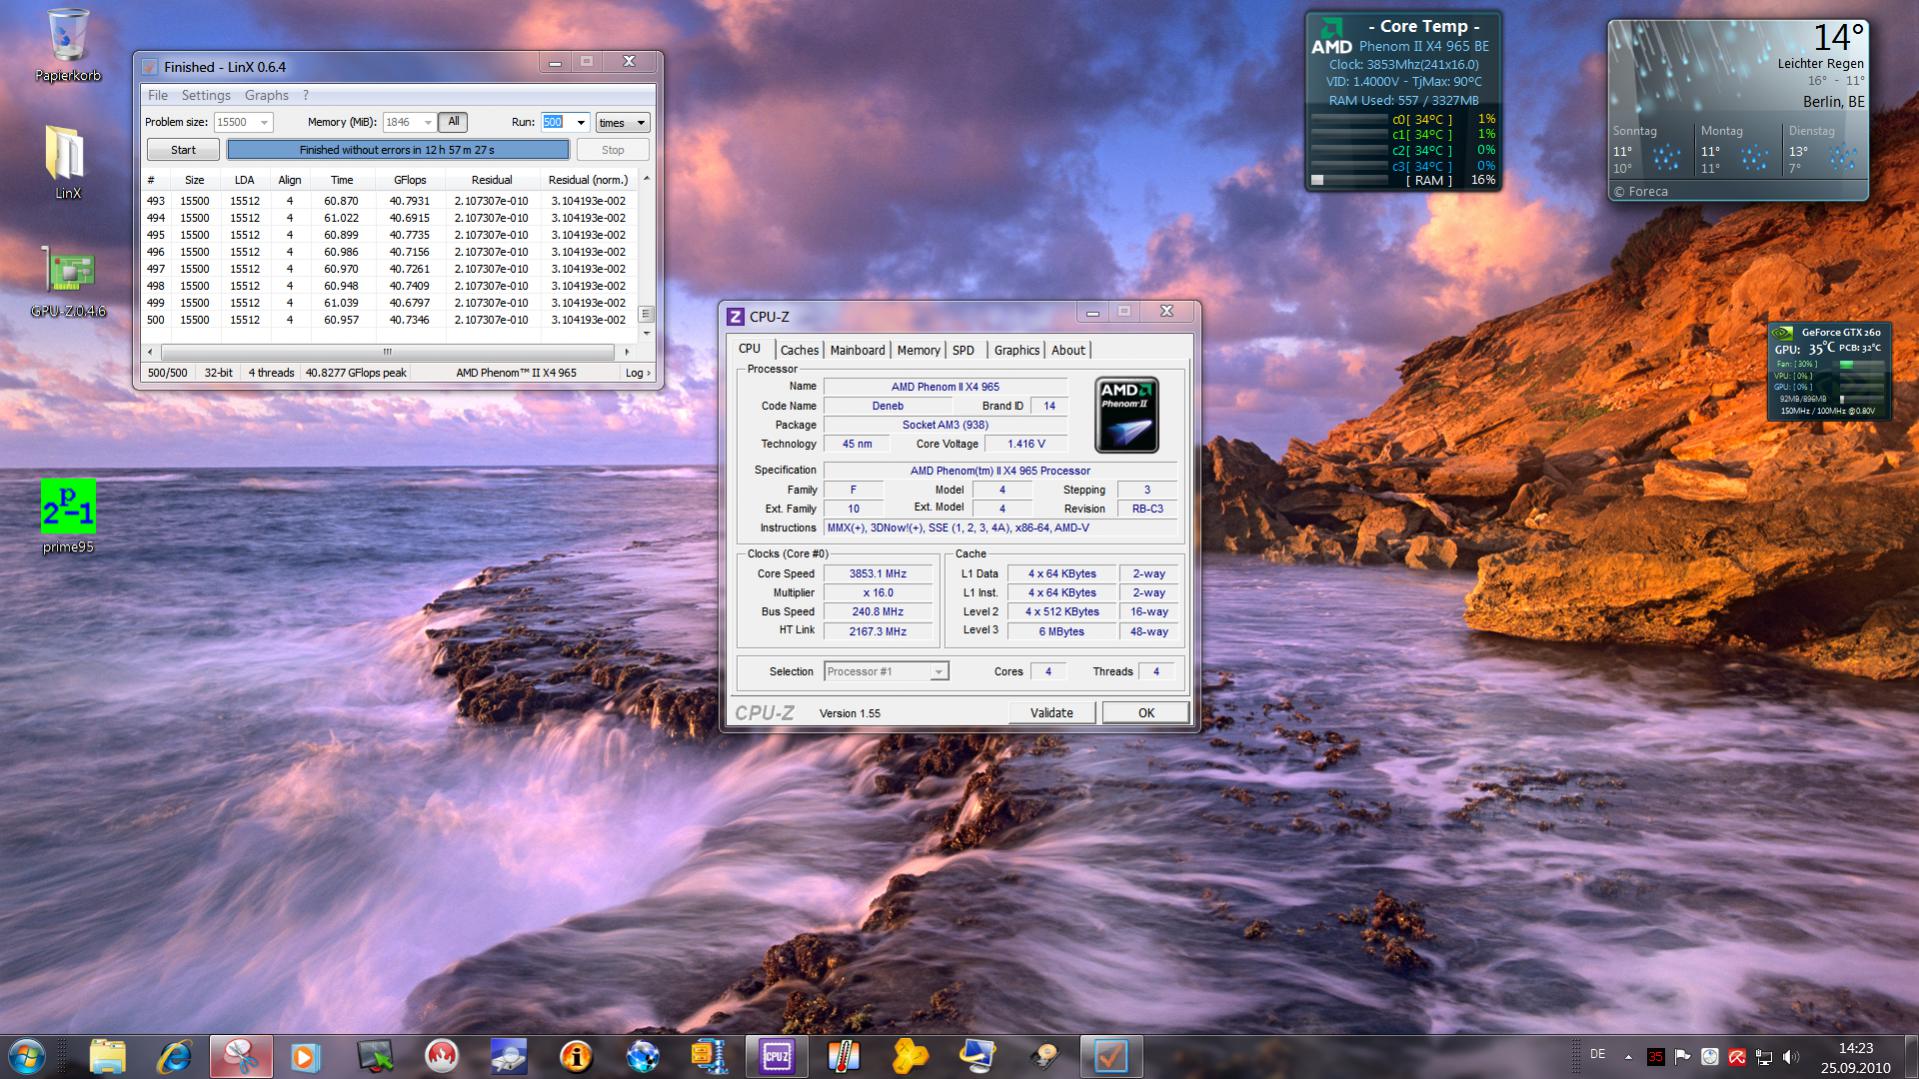Open Windows Media Player from taskbar
This screenshot has height=1079, width=1919.
tap(306, 1056)
